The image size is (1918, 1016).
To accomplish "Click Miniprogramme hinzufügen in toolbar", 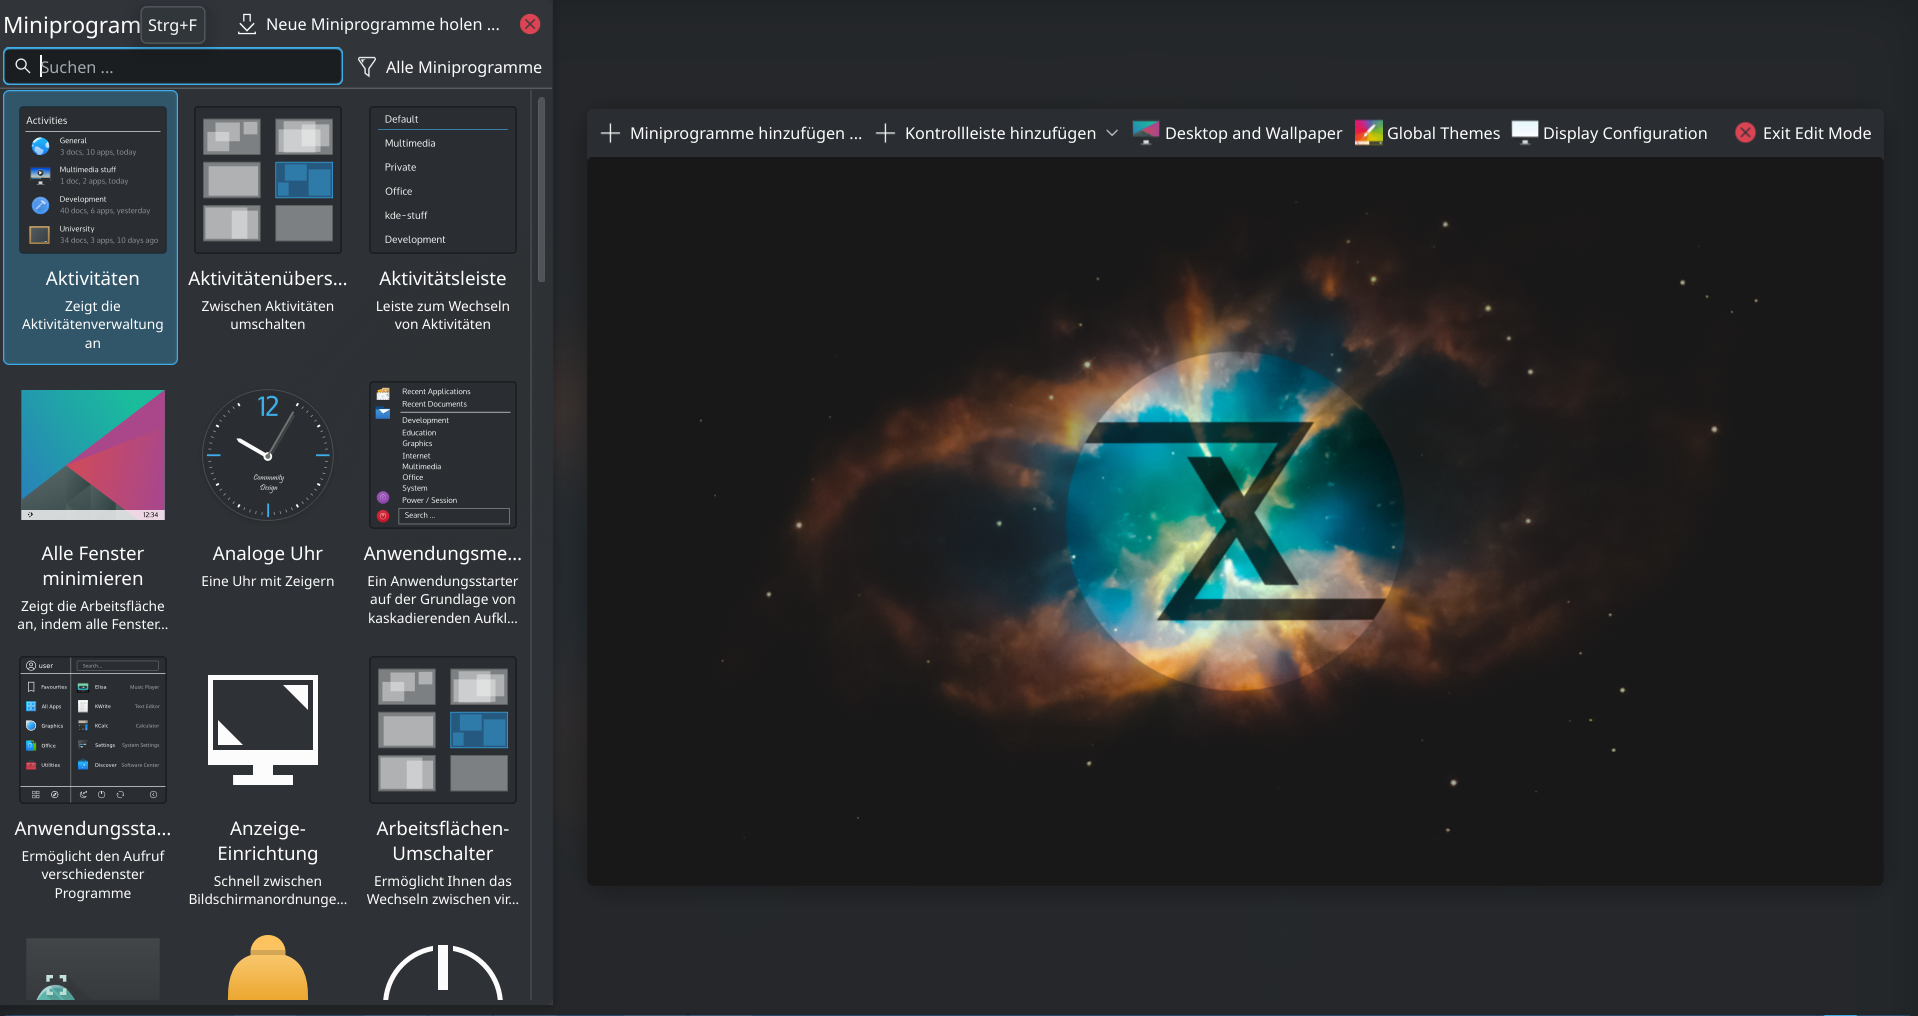I will click(x=731, y=133).
